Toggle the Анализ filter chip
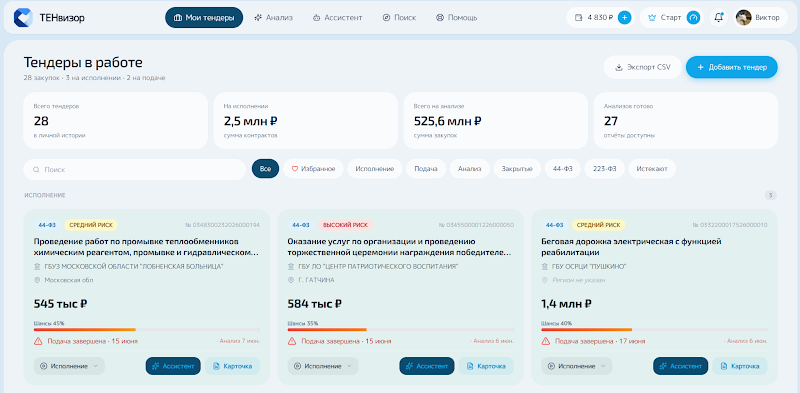 point(469,169)
